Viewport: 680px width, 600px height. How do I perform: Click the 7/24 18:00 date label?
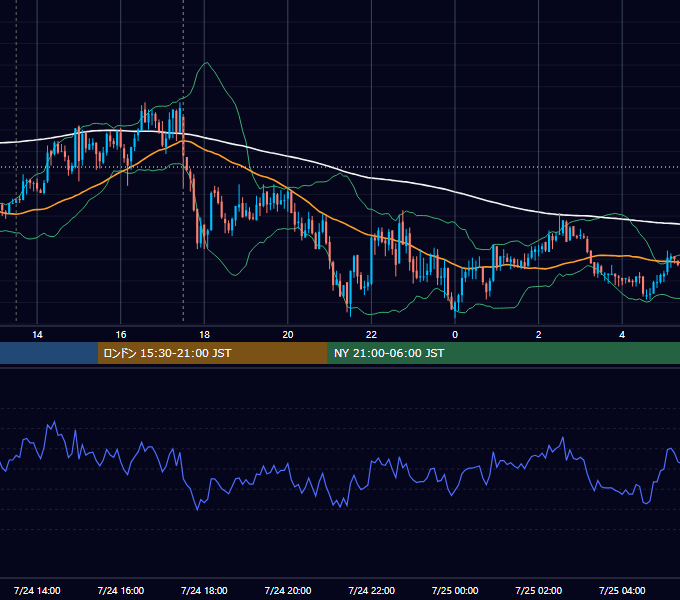point(204,590)
